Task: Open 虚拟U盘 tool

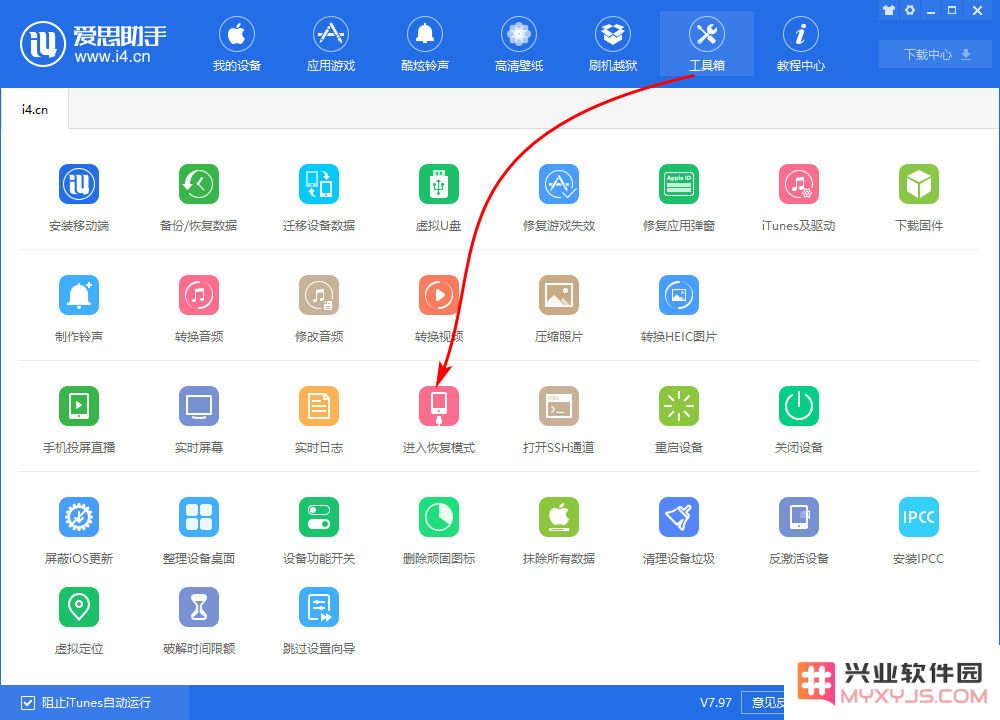Action: click(x=439, y=184)
